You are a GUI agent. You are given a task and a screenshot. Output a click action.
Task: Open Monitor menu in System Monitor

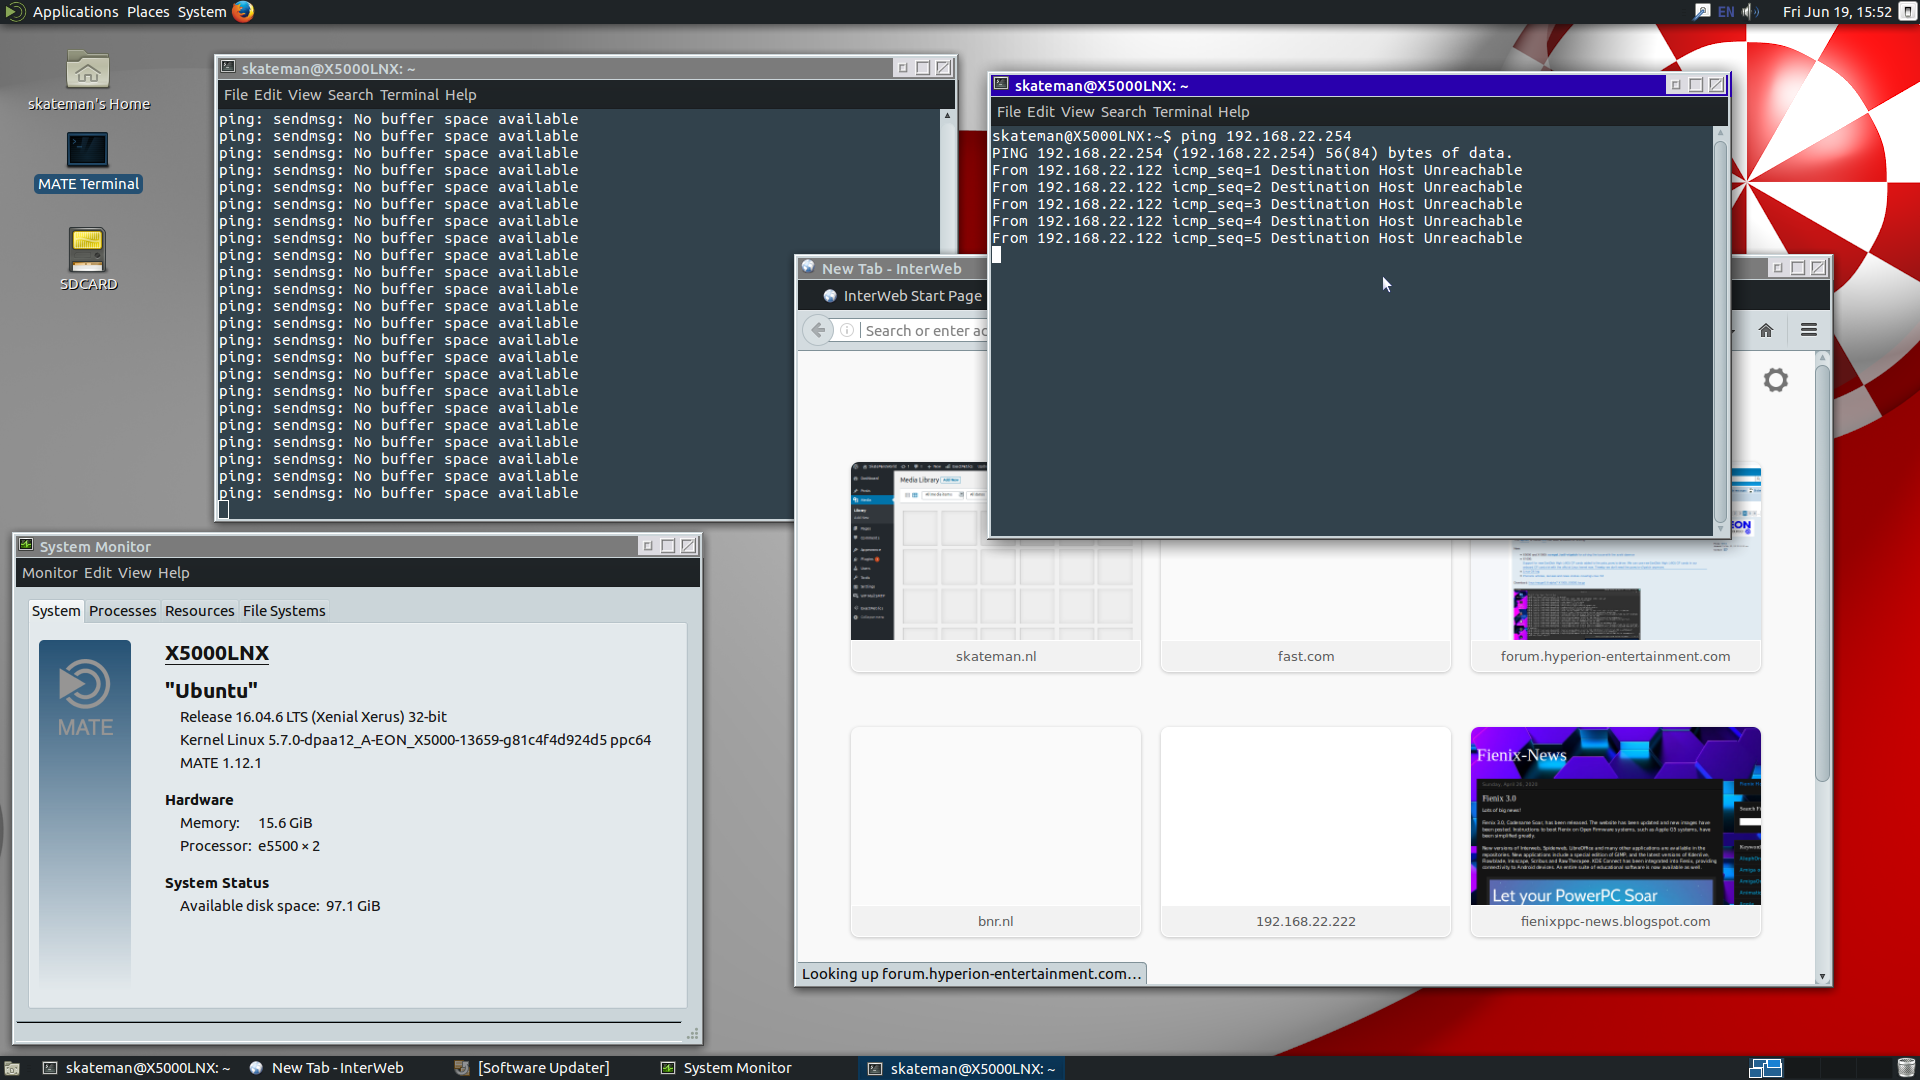49,573
